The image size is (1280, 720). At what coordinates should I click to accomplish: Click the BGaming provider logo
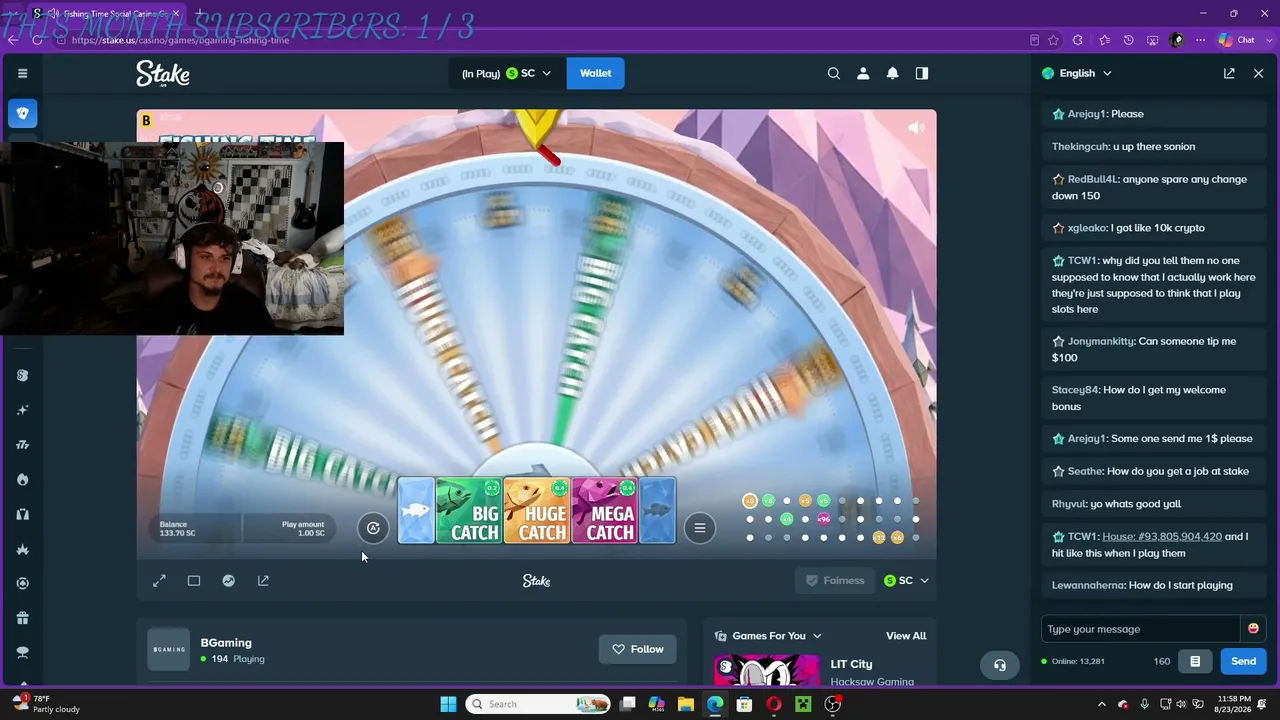point(168,649)
